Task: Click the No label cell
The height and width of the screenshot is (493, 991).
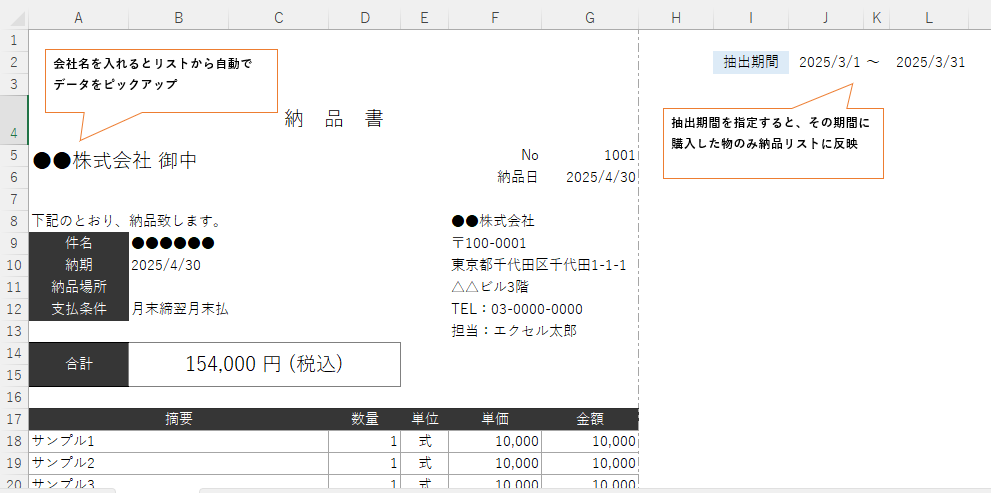Action: pos(495,155)
